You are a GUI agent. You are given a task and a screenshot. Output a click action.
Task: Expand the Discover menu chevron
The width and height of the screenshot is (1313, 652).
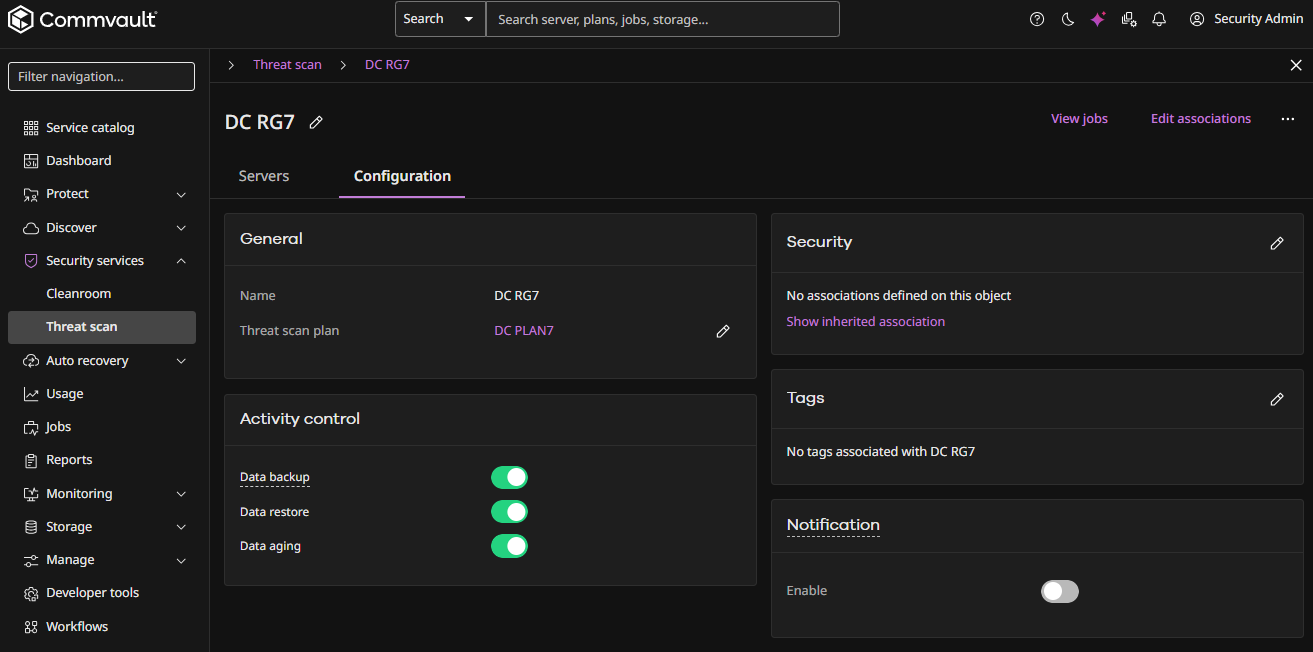(x=181, y=228)
